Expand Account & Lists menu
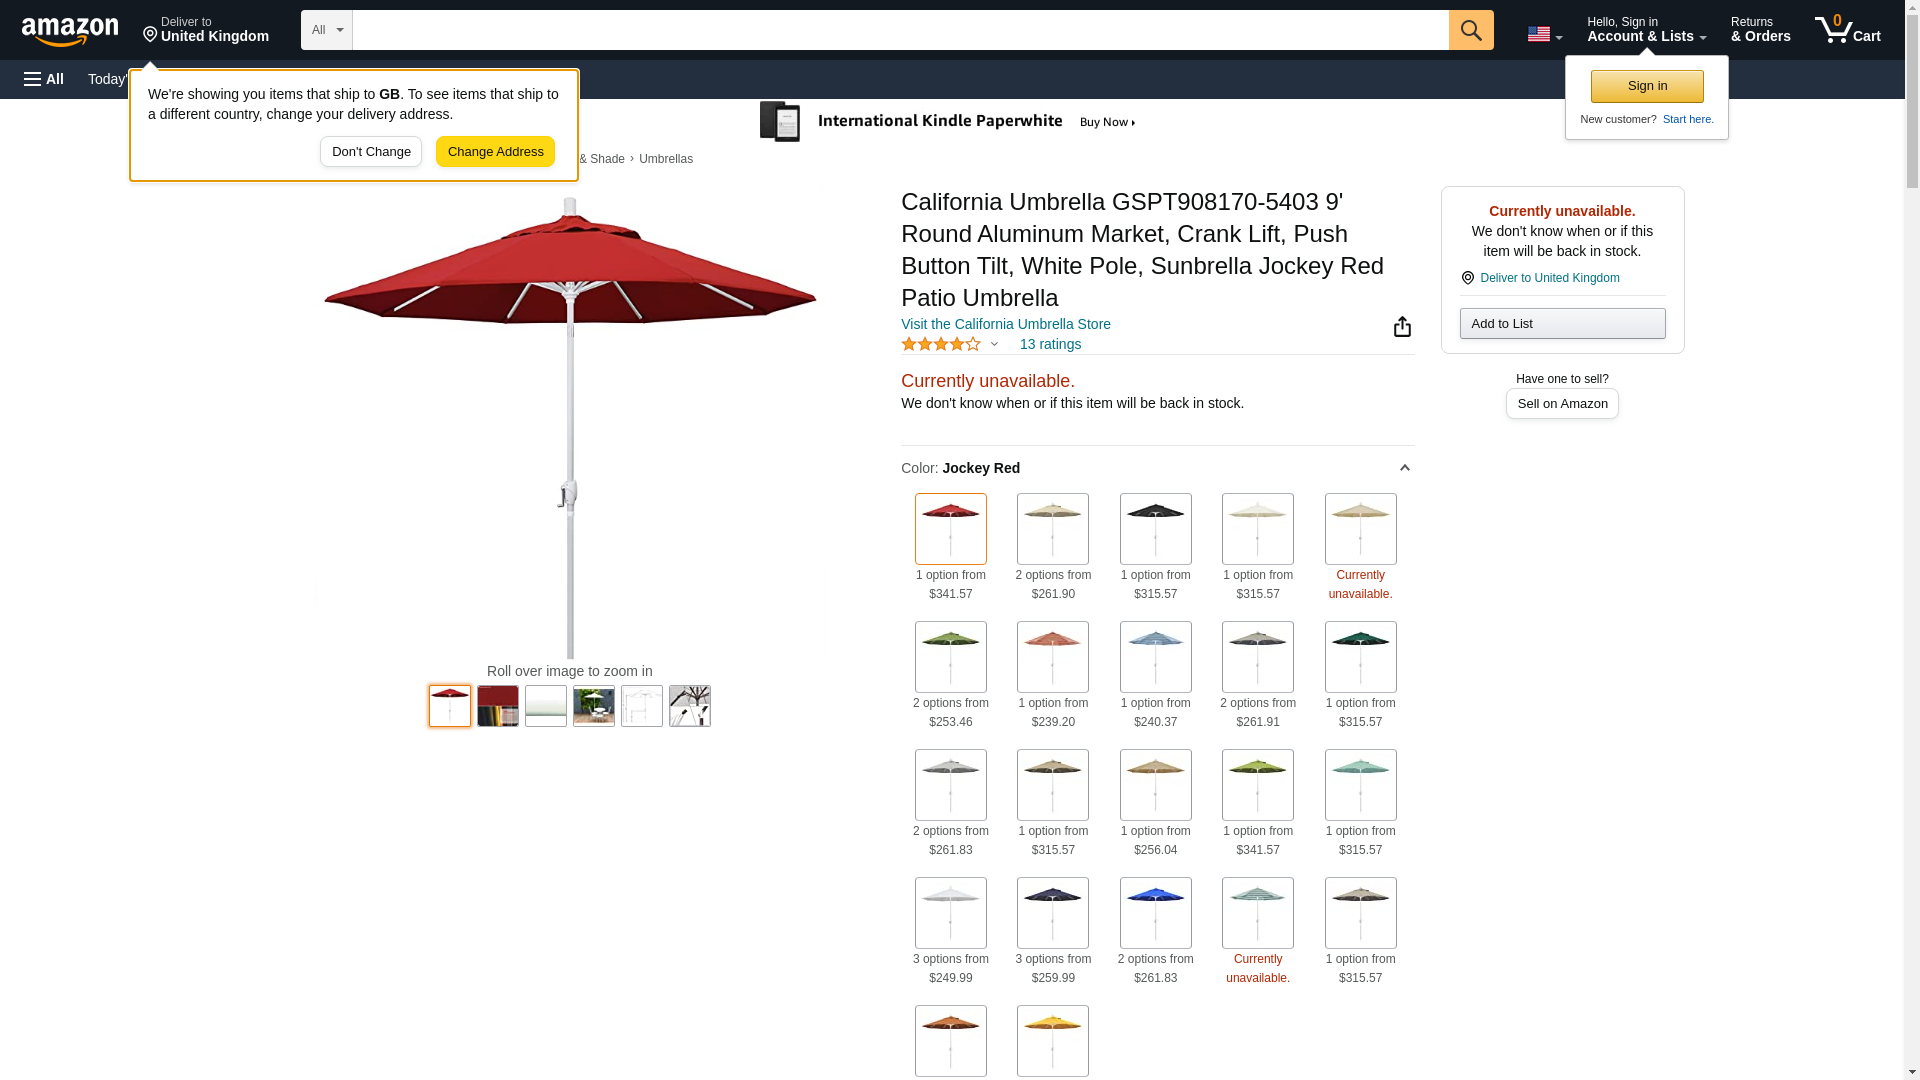 [1646, 30]
